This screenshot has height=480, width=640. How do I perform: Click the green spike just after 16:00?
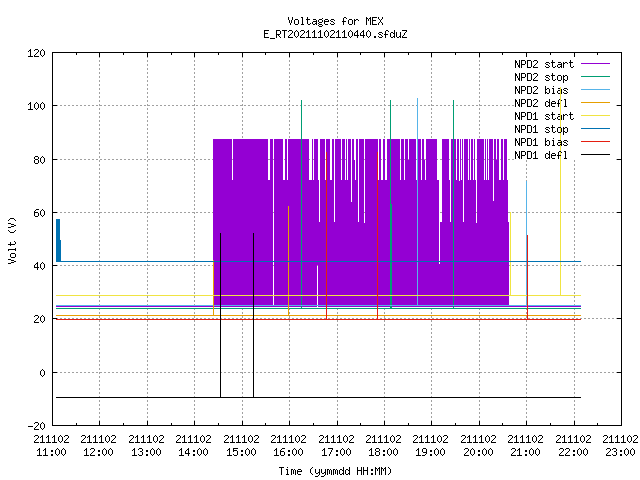point(301,204)
